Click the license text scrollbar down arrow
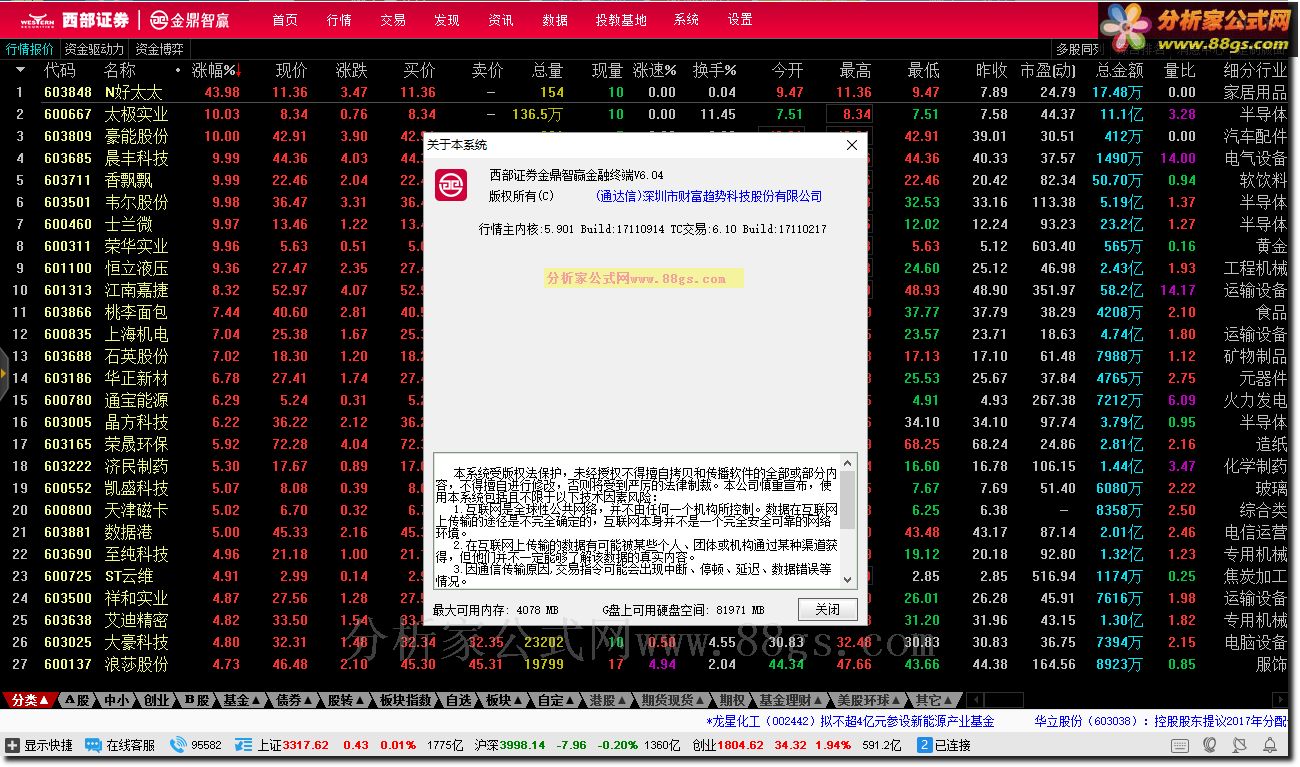1300x767 pixels. click(x=848, y=580)
